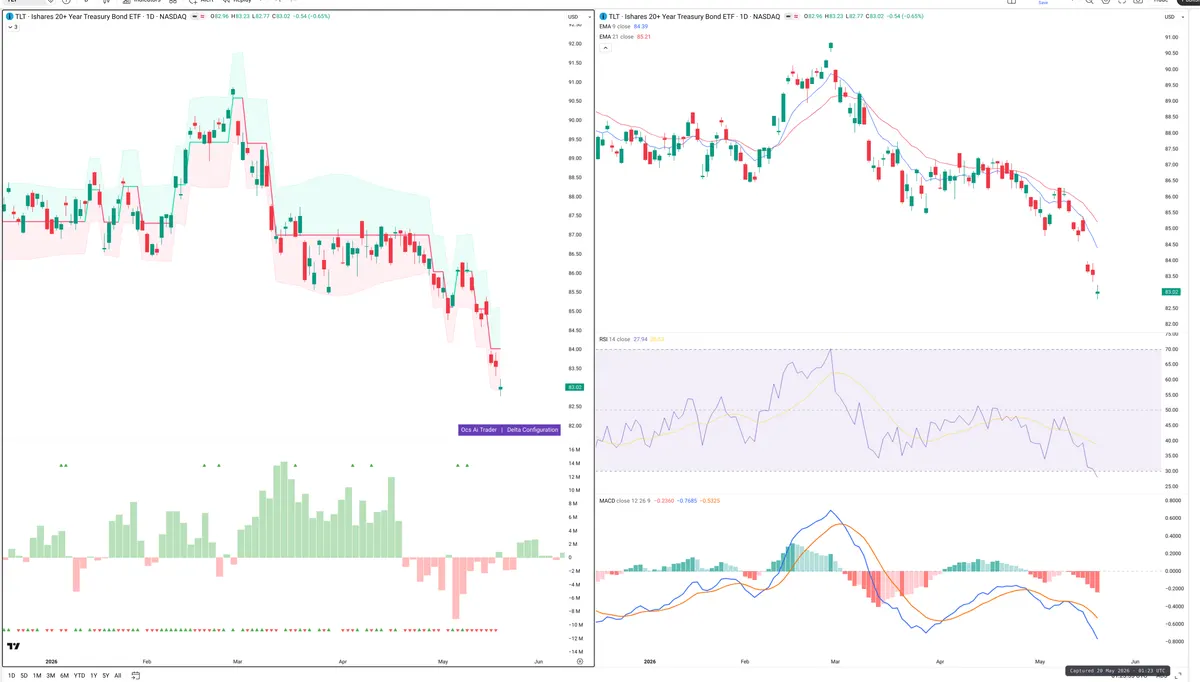Select the 3M time range

tap(51, 676)
